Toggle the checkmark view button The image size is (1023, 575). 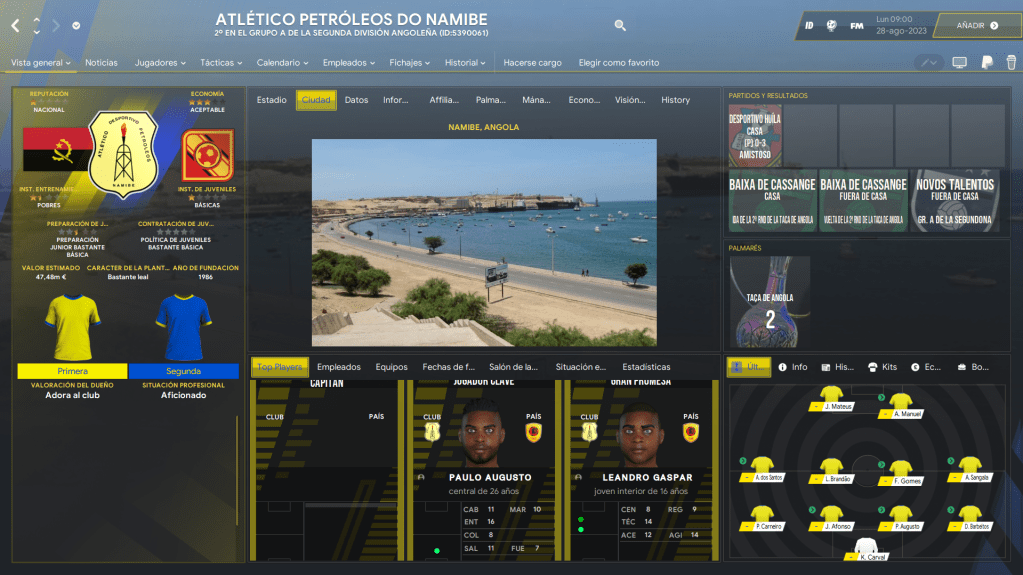[929, 63]
